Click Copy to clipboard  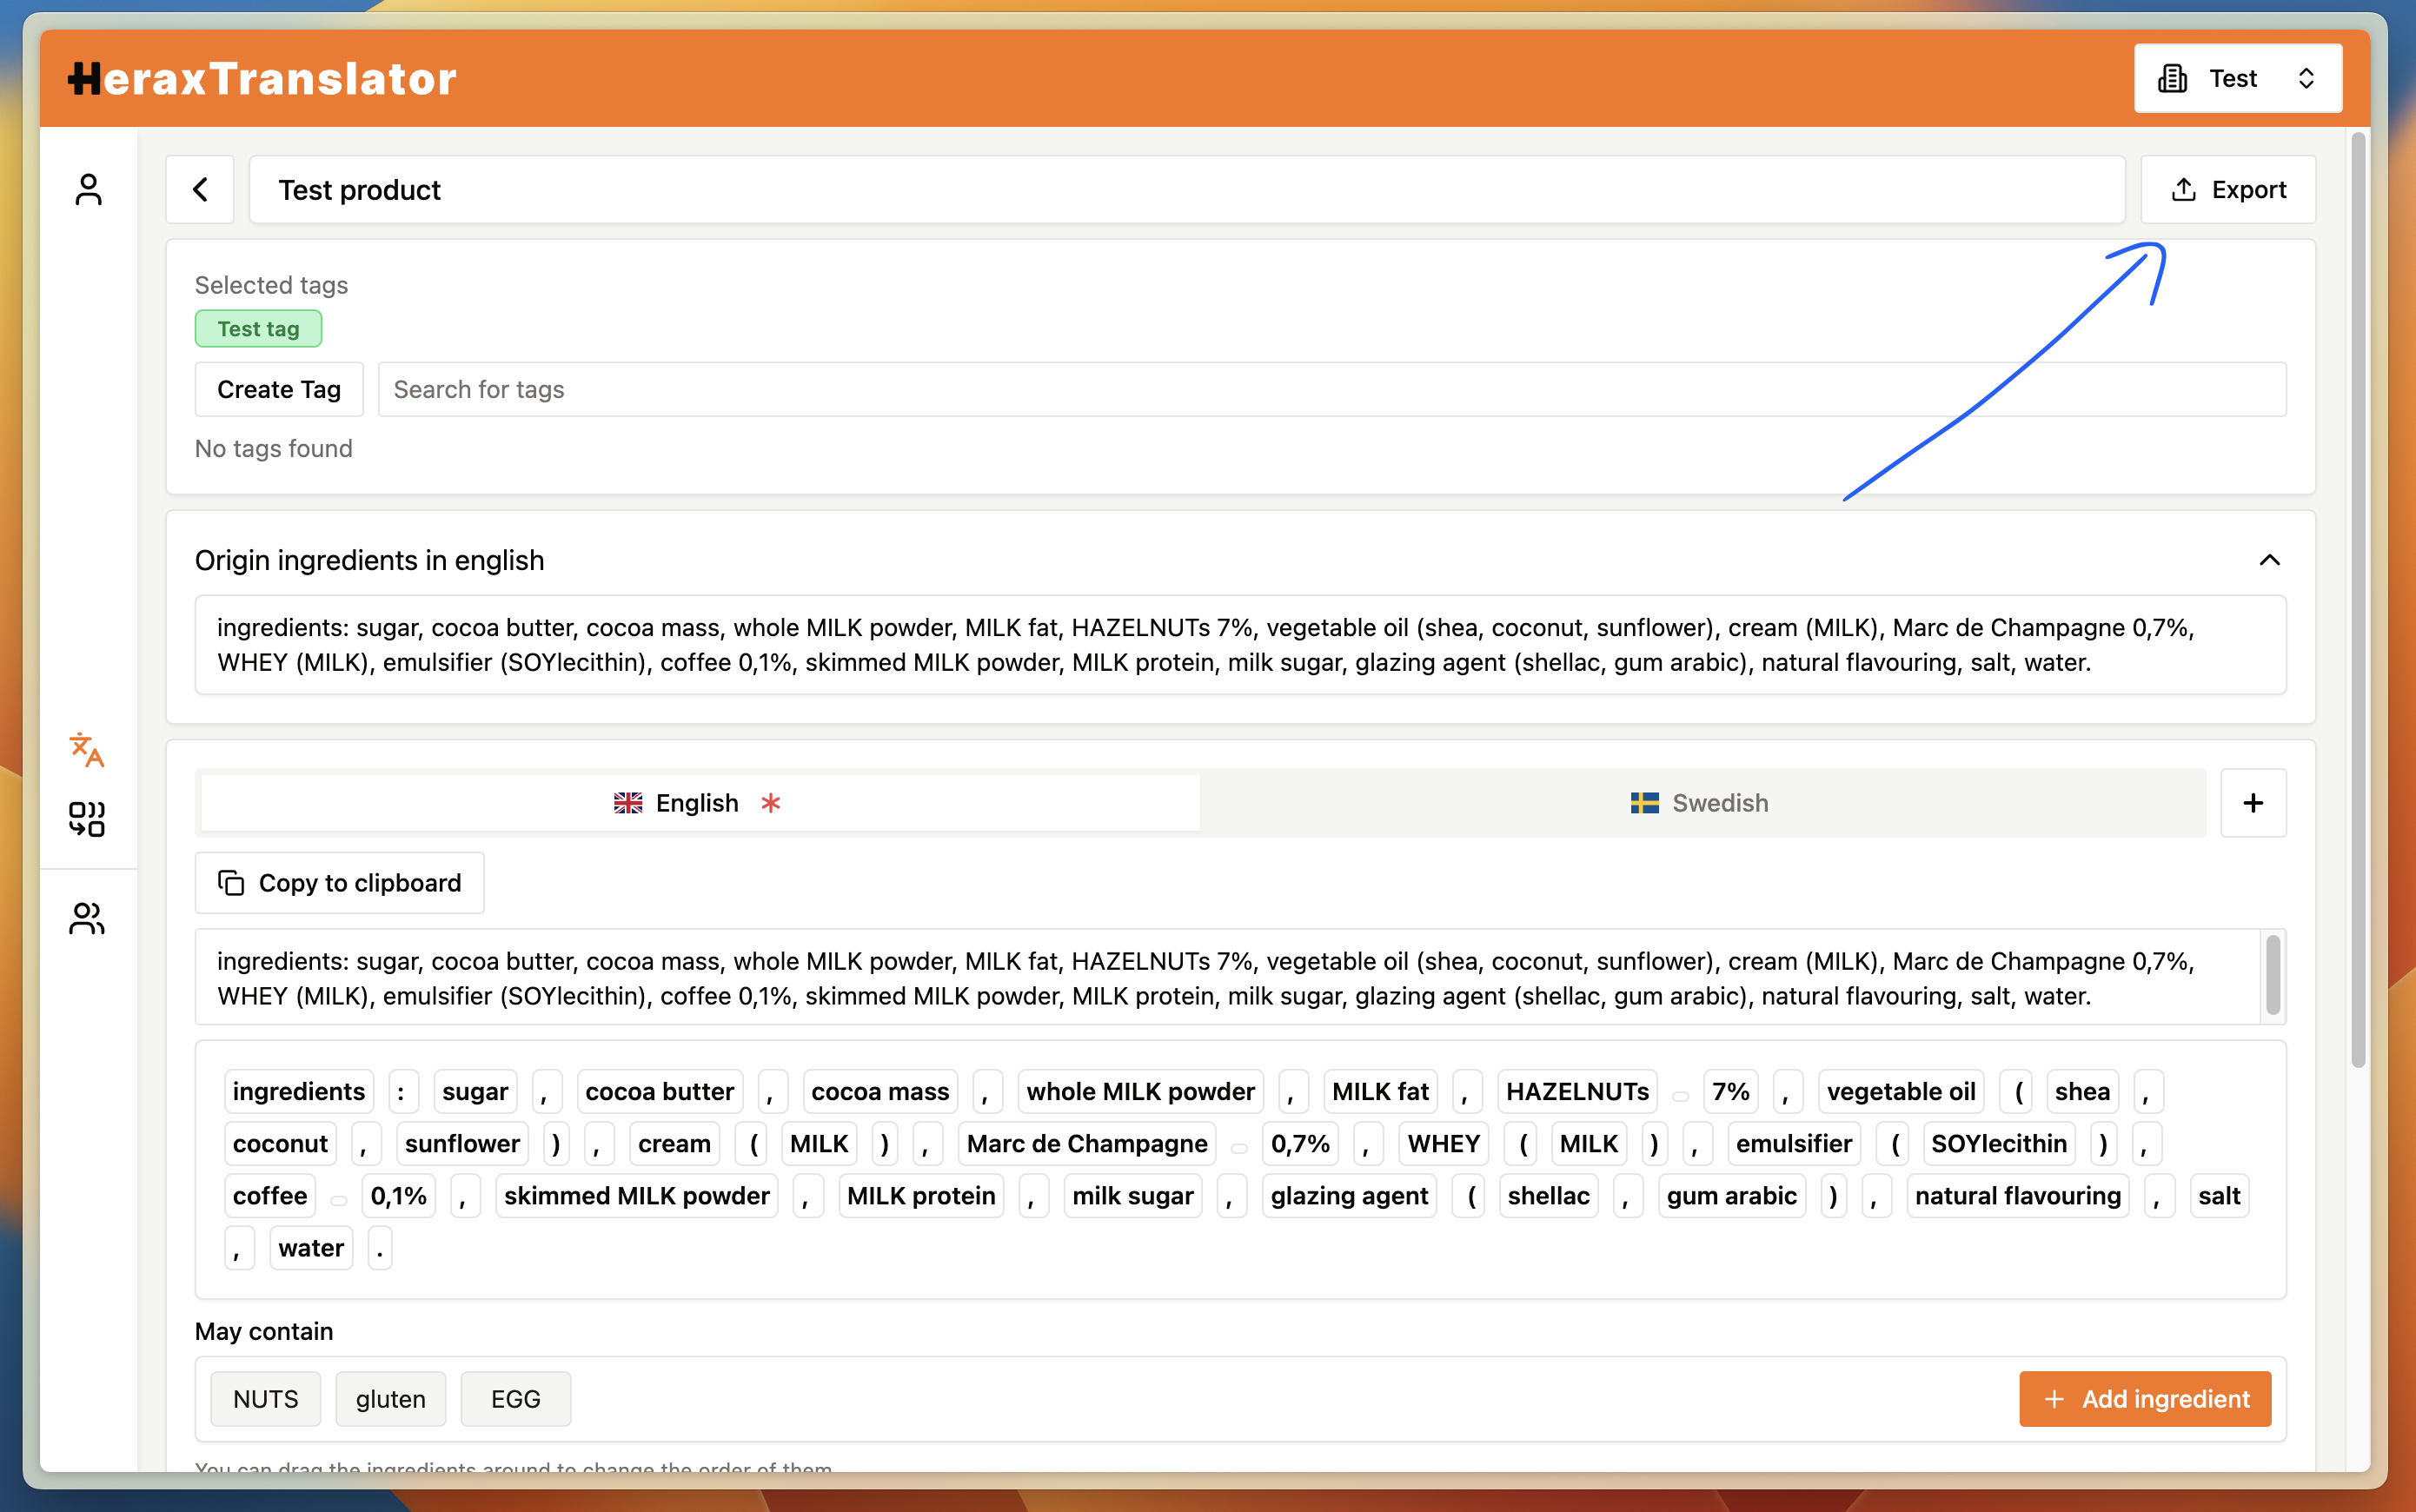pyautogui.click(x=340, y=883)
